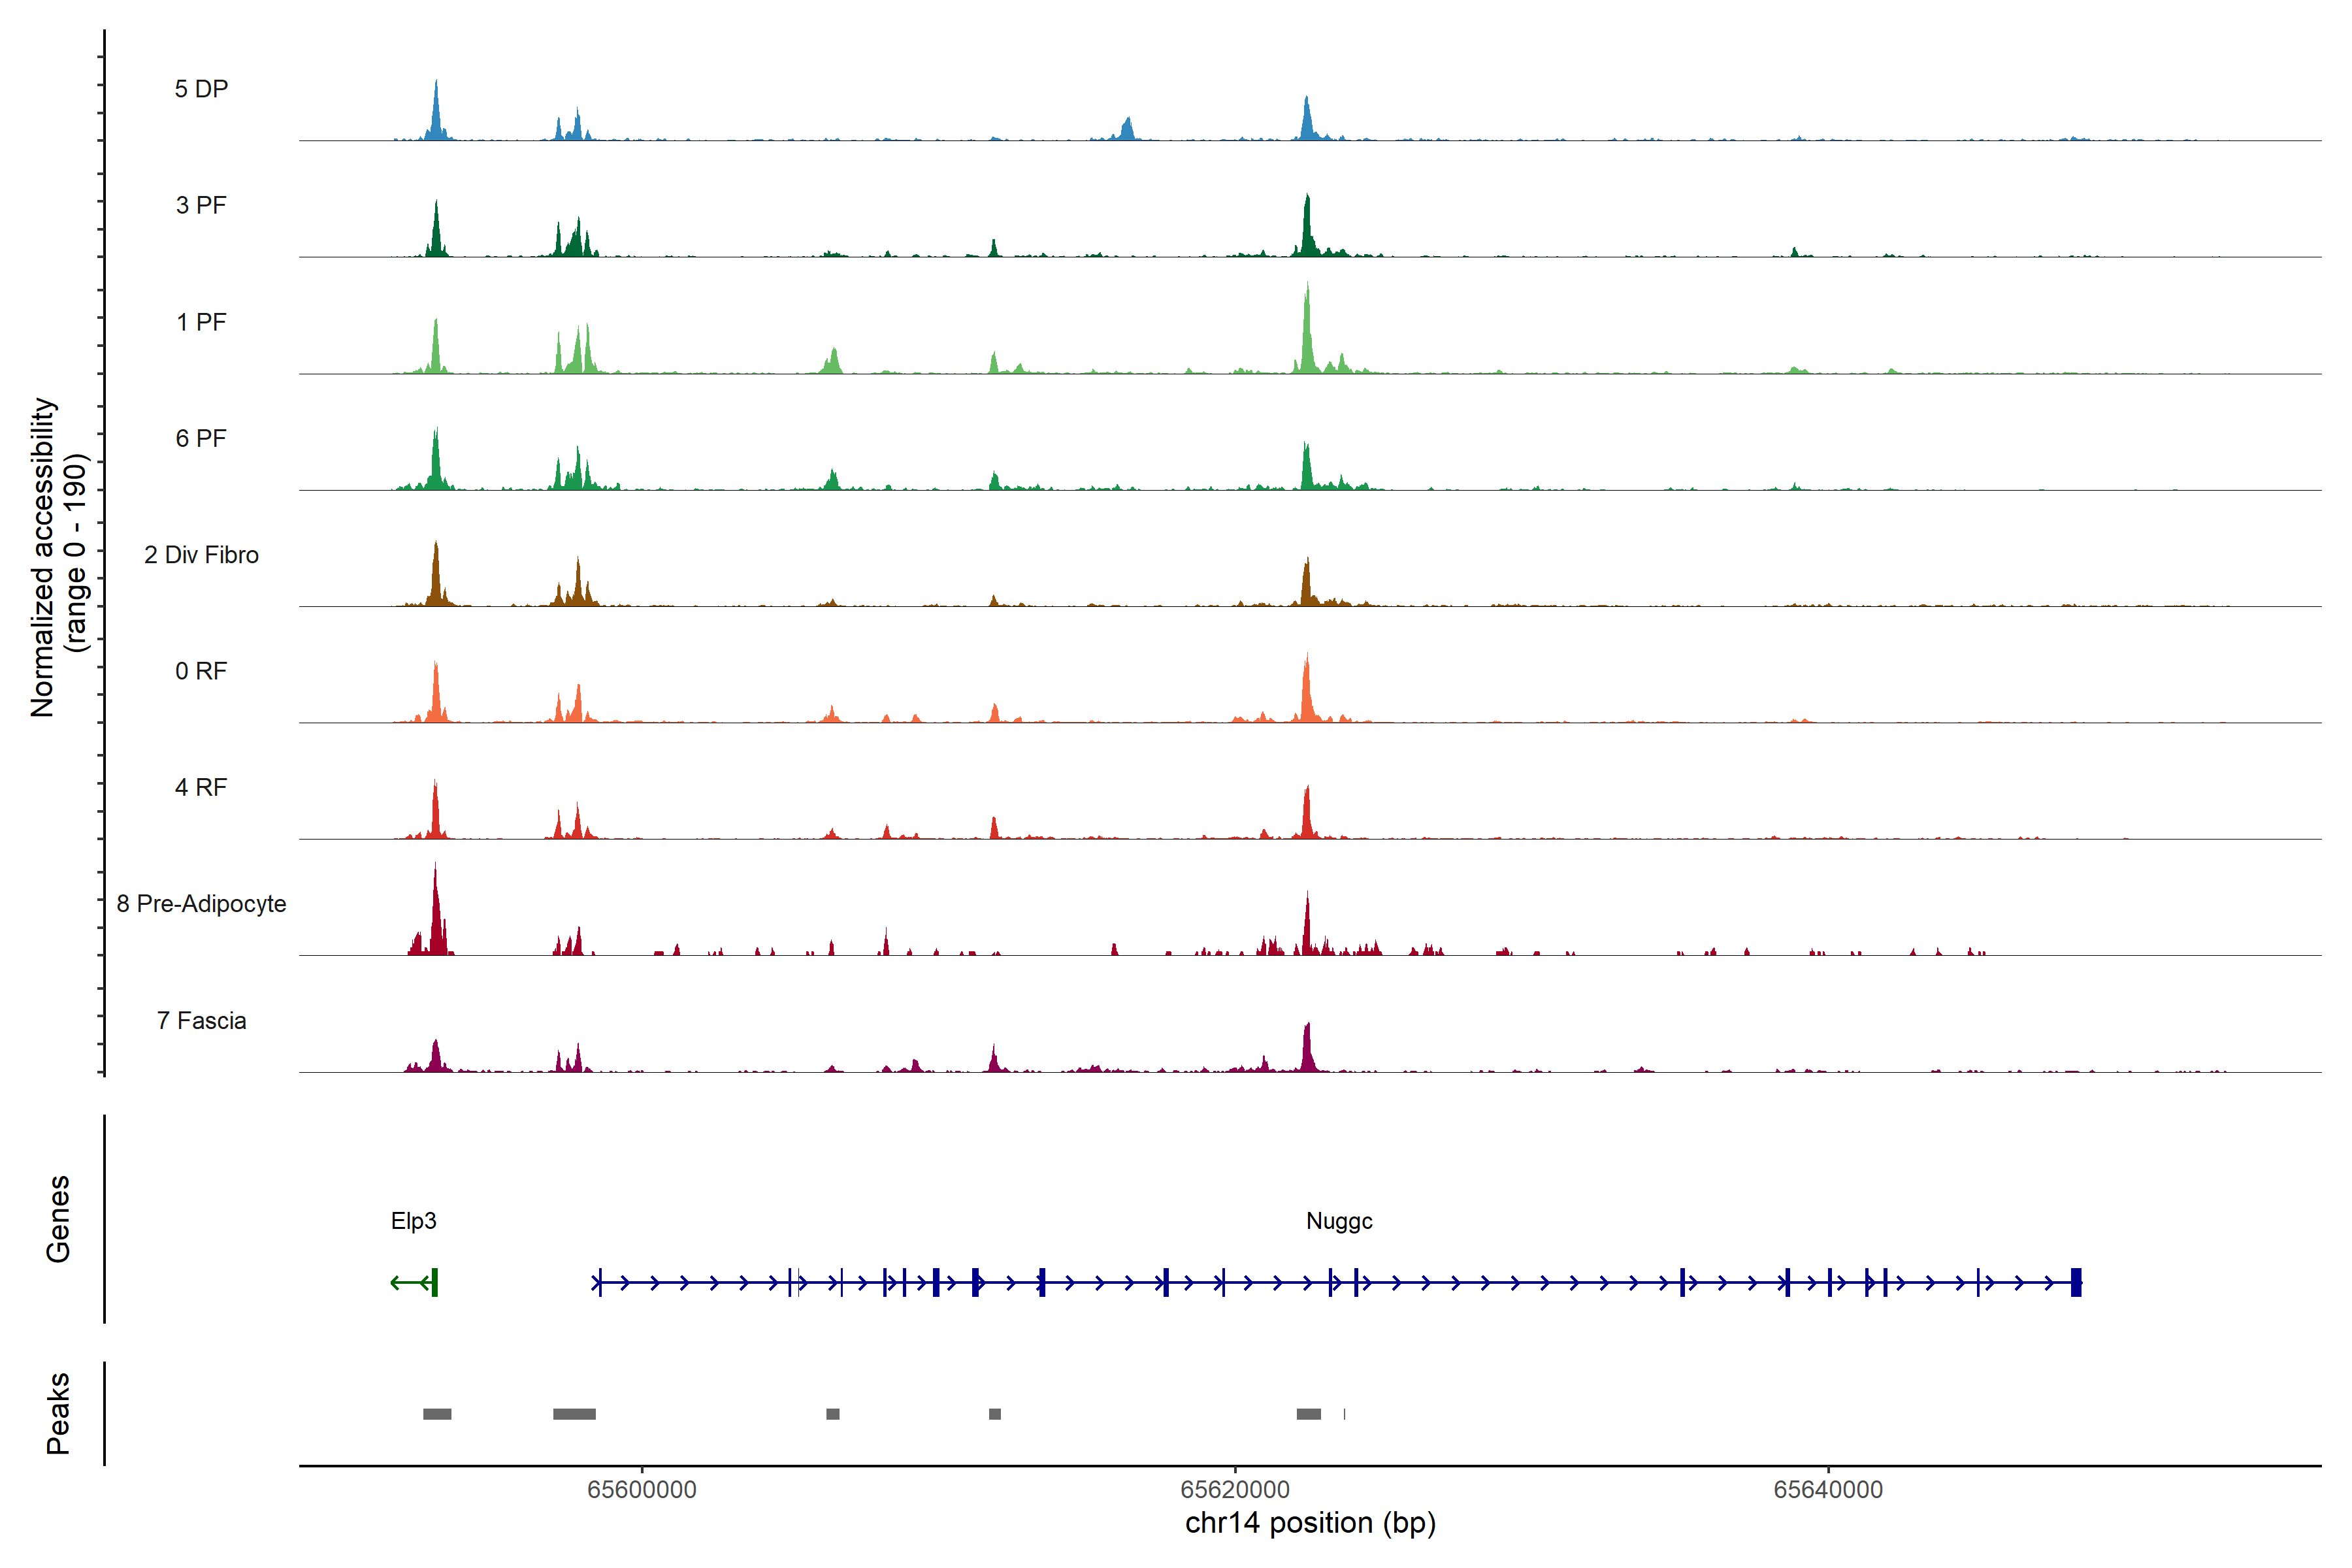Click the 4 RF track label
The width and height of the screenshot is (2352, 1568).
coord(201,787)
